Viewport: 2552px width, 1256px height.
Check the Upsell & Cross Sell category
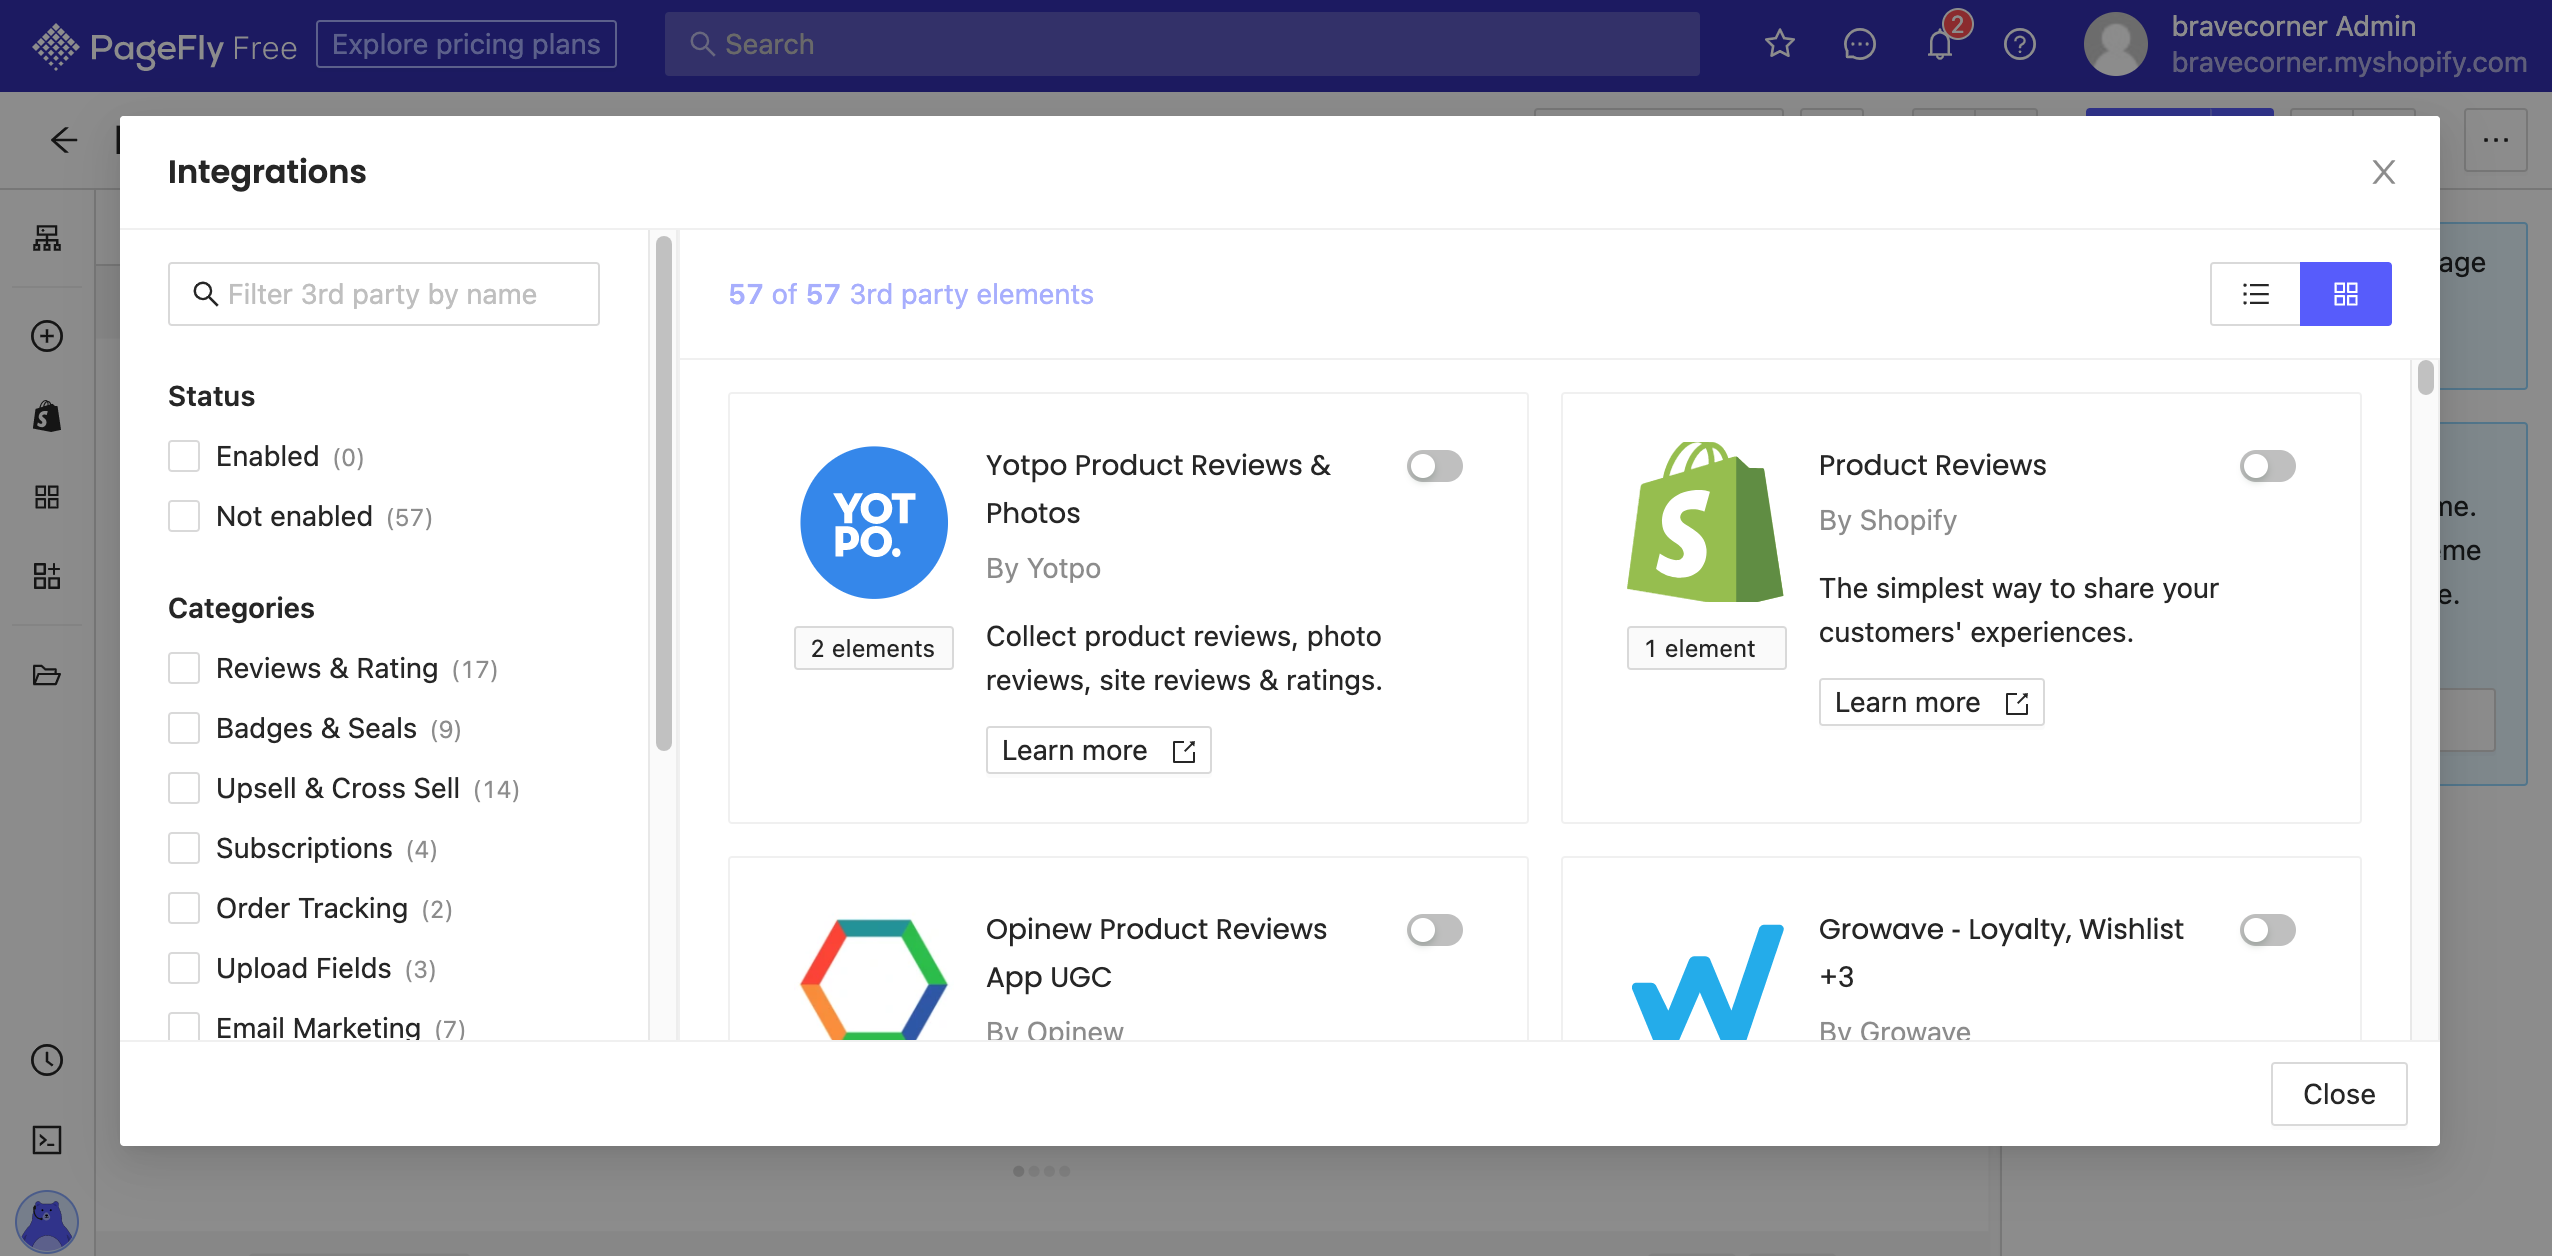pos(184,788)
